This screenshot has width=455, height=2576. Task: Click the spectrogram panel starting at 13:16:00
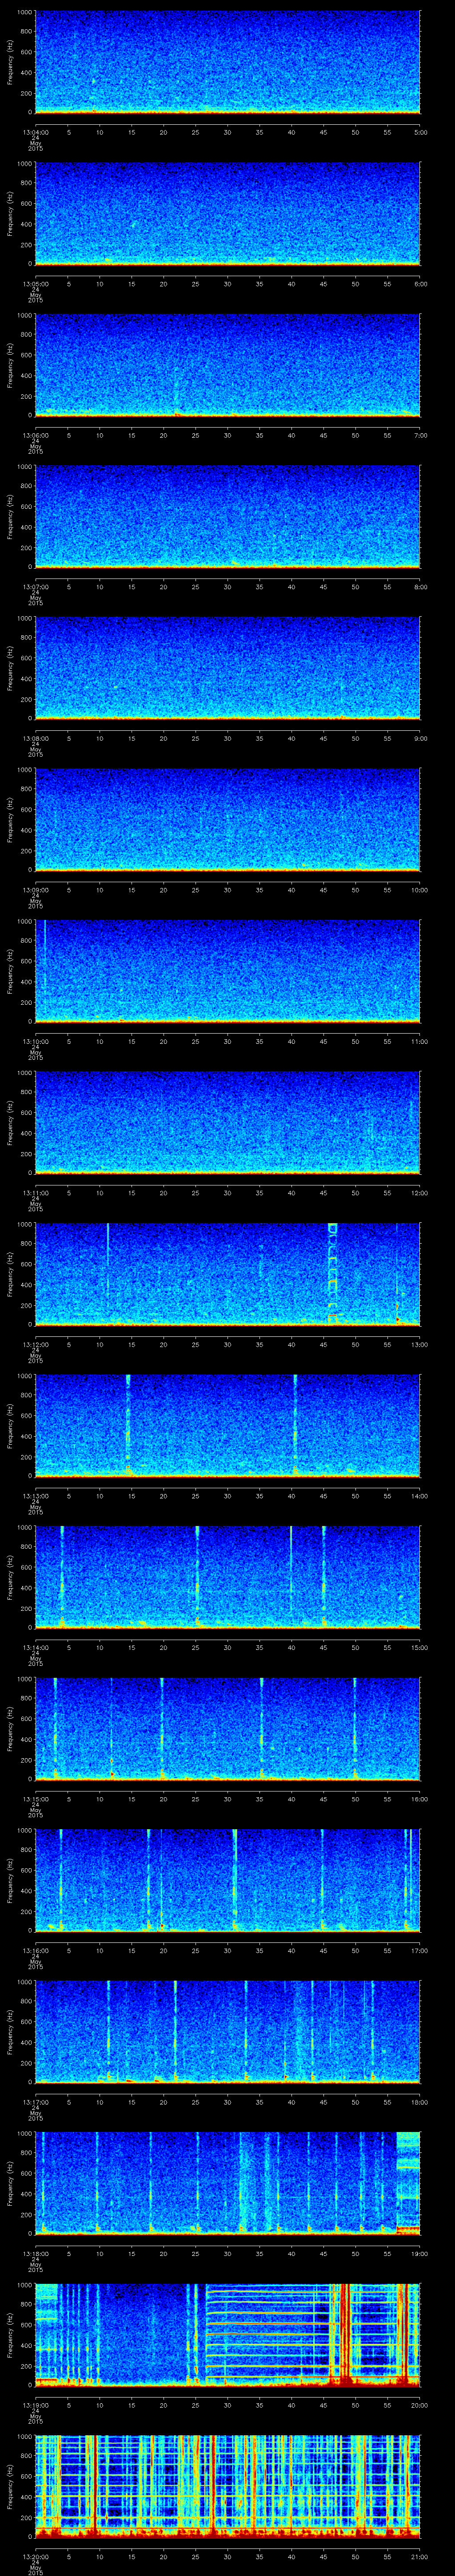228,1881
